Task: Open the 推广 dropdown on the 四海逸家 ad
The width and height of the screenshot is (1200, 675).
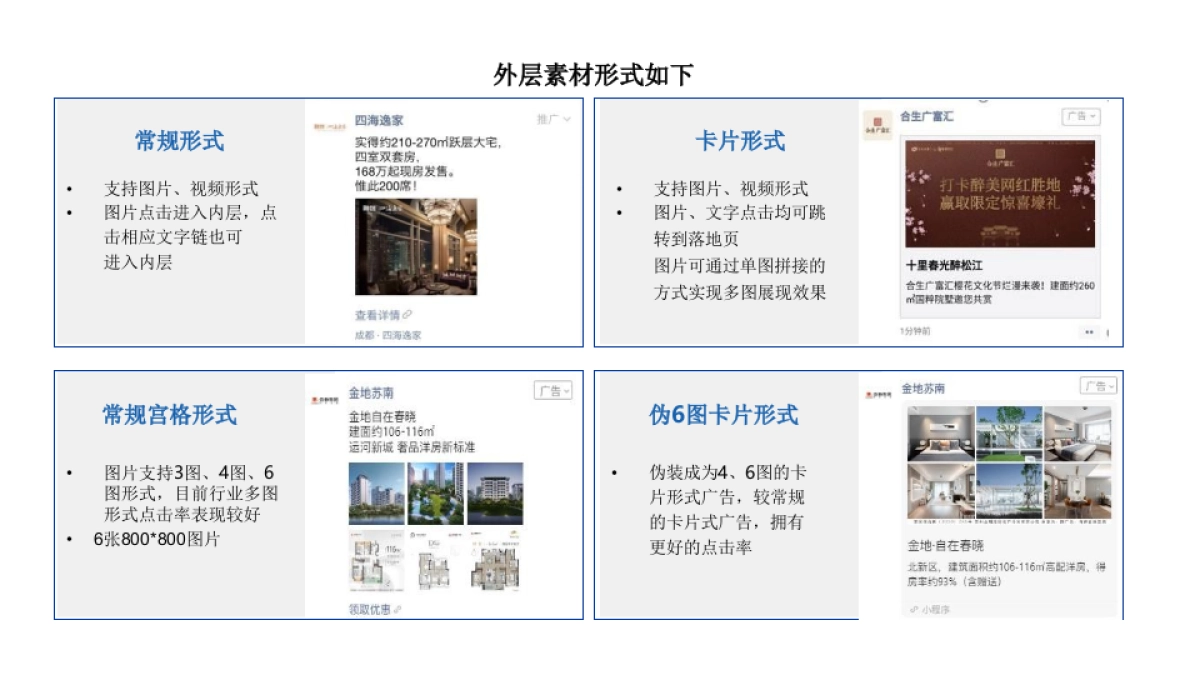Action: pyautogui.click(x=551, y=118)
